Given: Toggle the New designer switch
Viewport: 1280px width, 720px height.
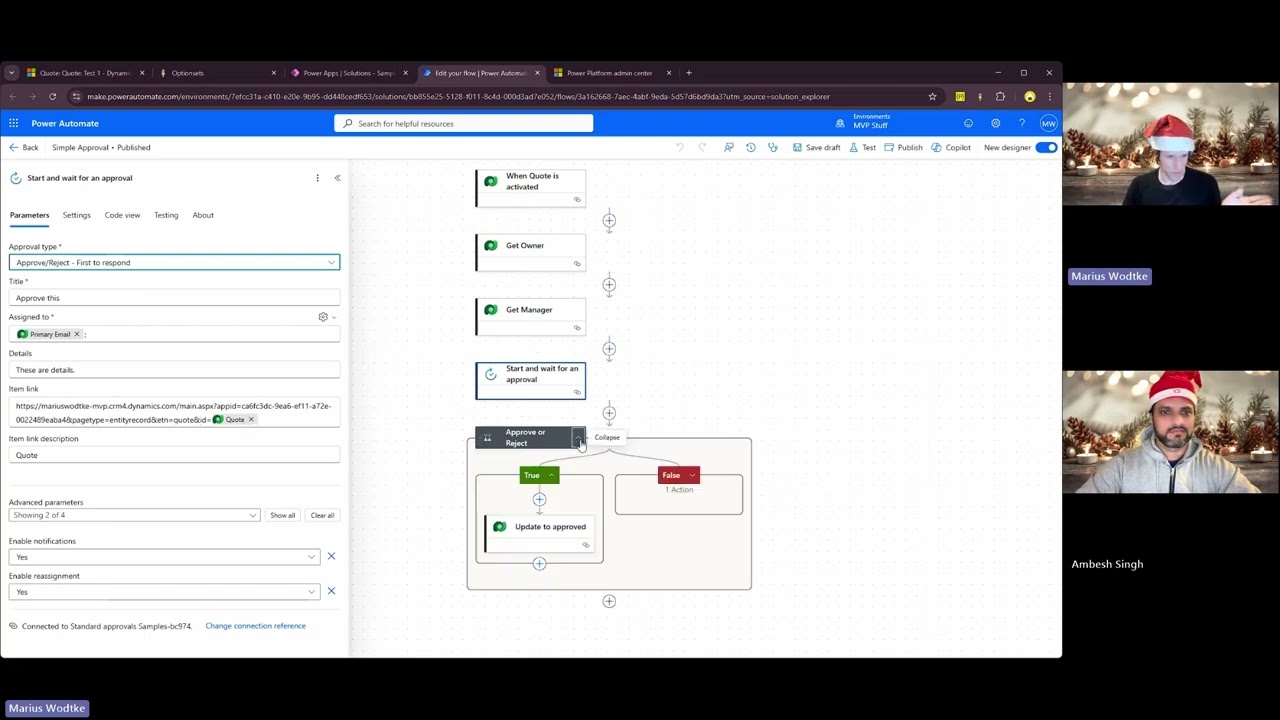Looking at the screenshot, I should tap(1046, 147).
